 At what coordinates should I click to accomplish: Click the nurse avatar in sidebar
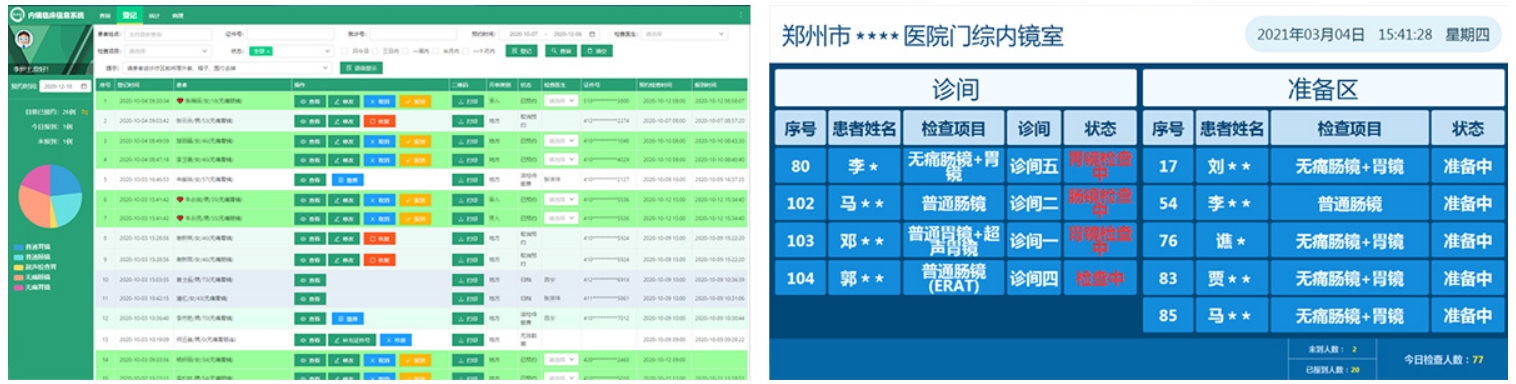tap(24, 38)
